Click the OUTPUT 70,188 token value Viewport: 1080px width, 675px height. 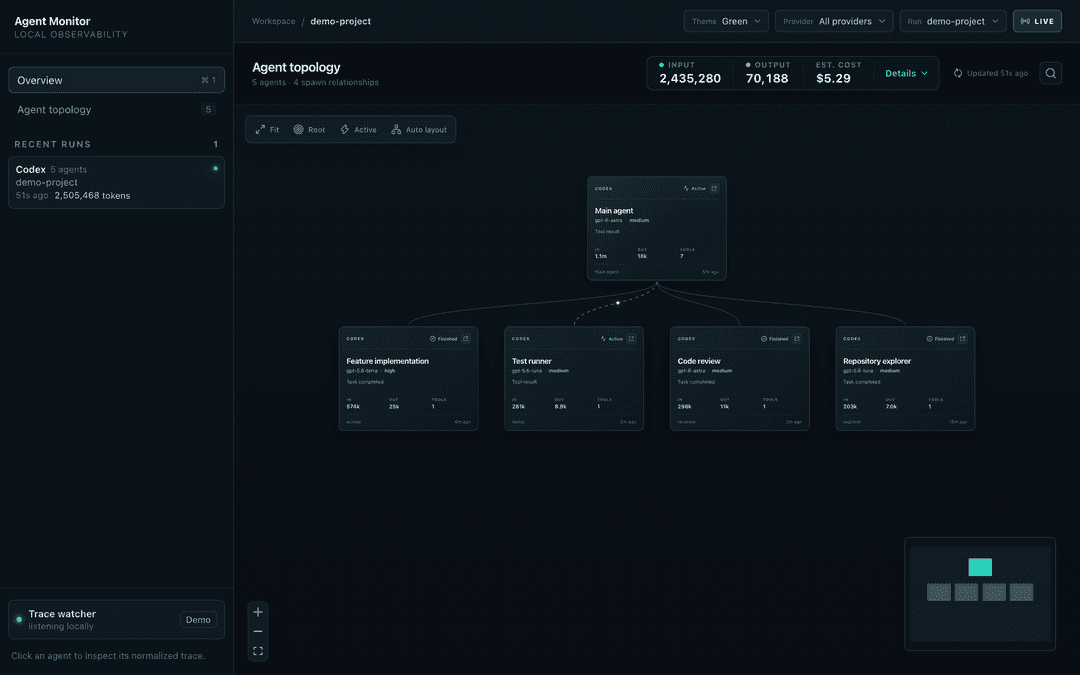point(767,79)
